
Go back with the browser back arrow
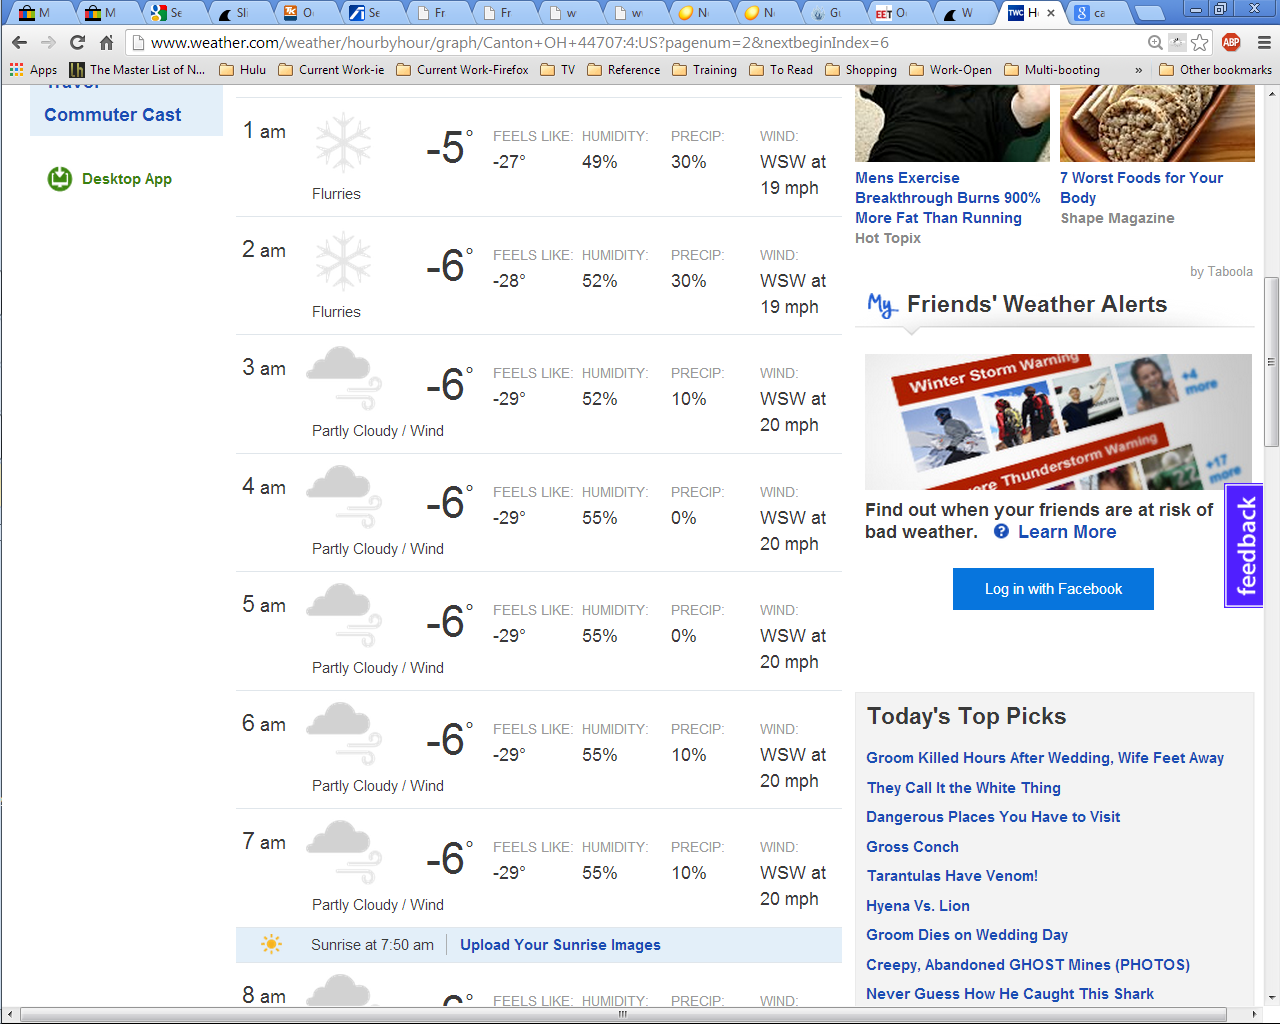click(19, 42)
